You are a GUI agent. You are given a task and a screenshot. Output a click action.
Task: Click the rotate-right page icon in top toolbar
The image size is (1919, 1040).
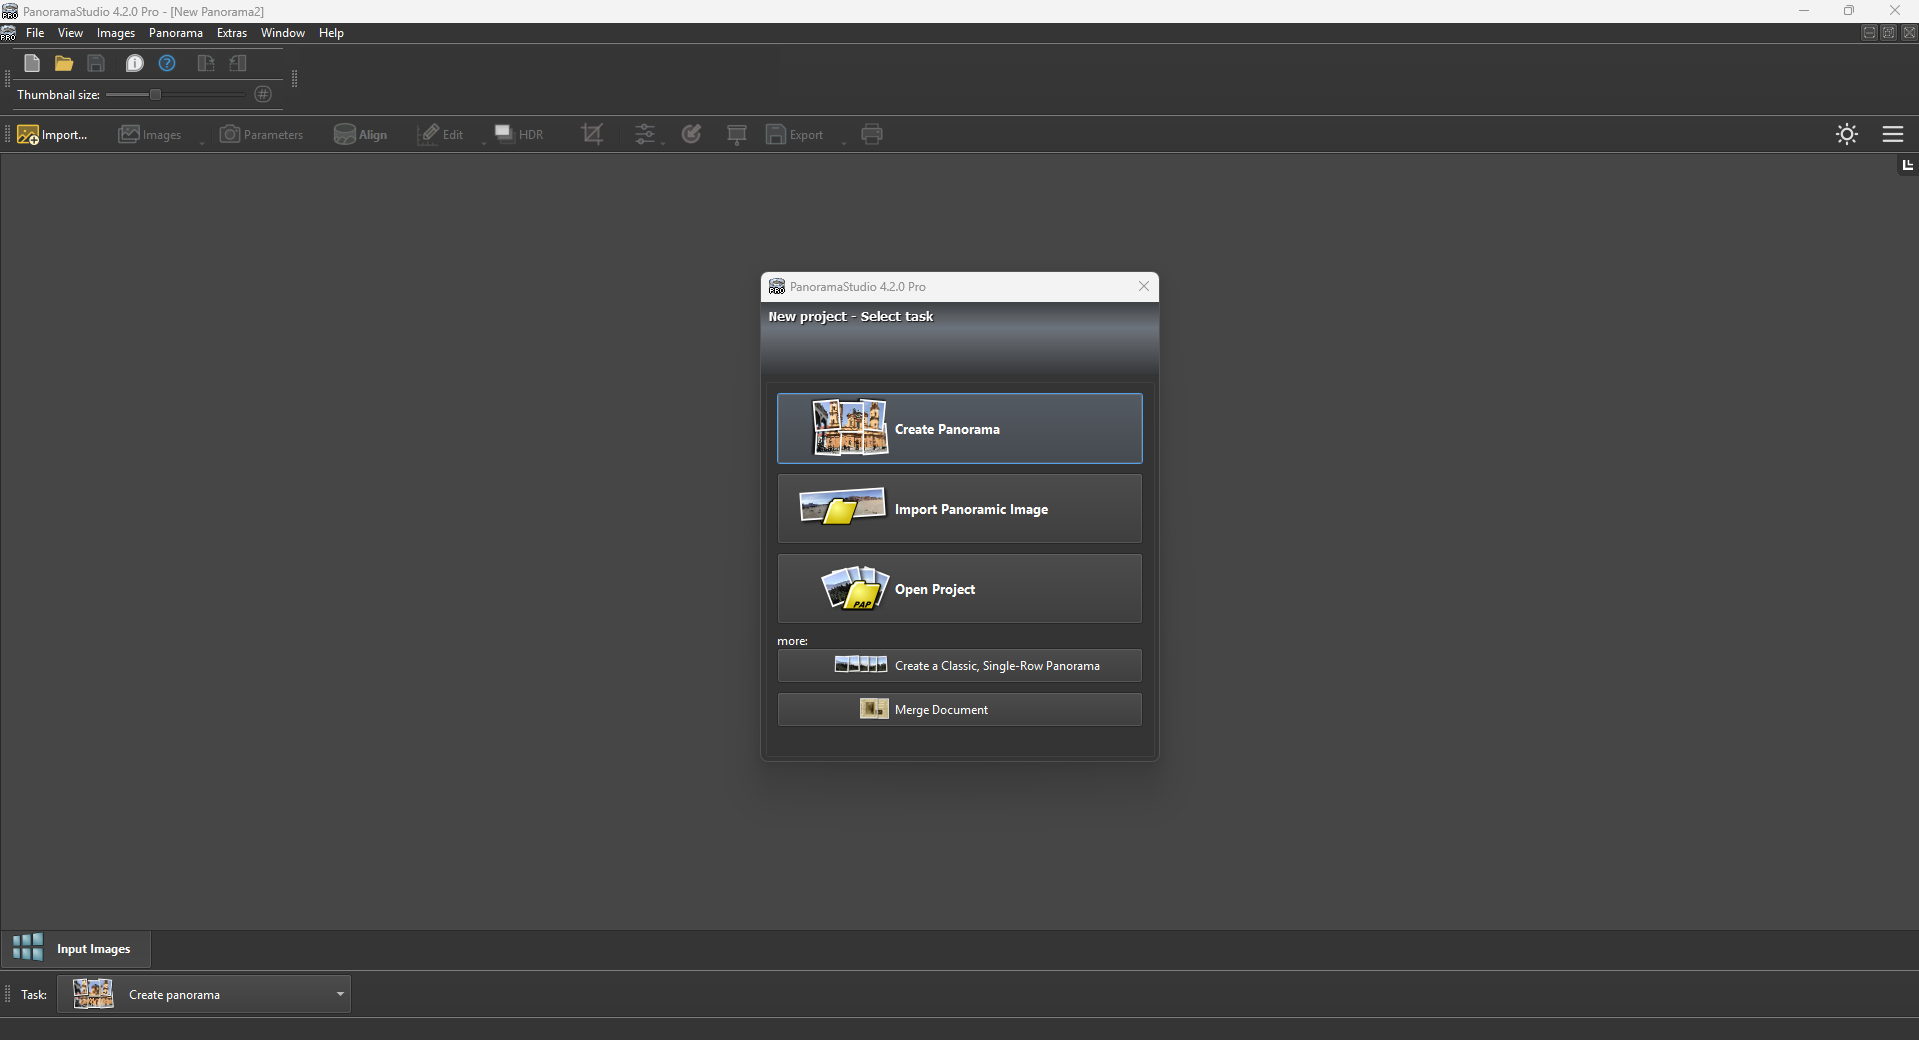[x=206, y=64]
